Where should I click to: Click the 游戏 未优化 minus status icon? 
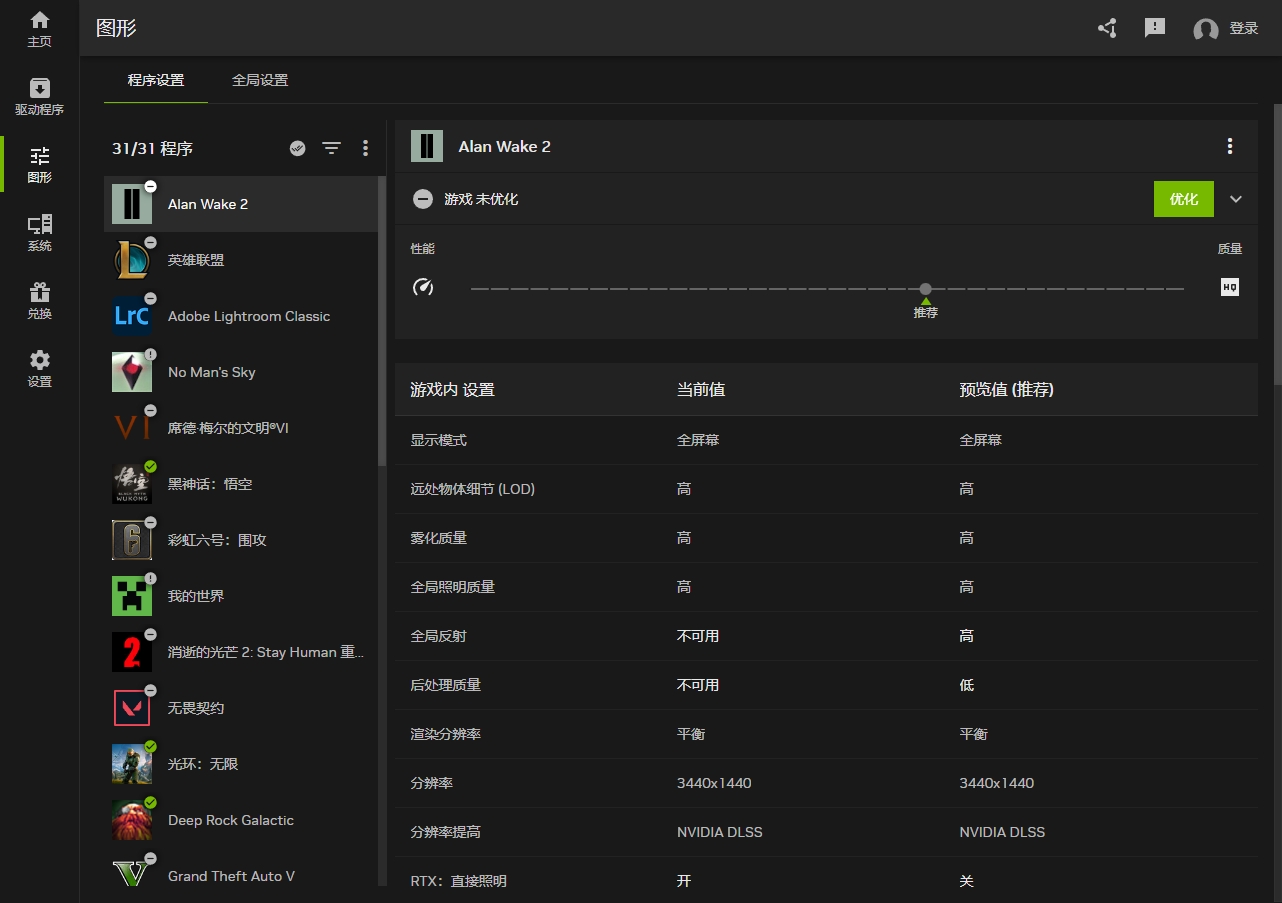coord(423,199)
